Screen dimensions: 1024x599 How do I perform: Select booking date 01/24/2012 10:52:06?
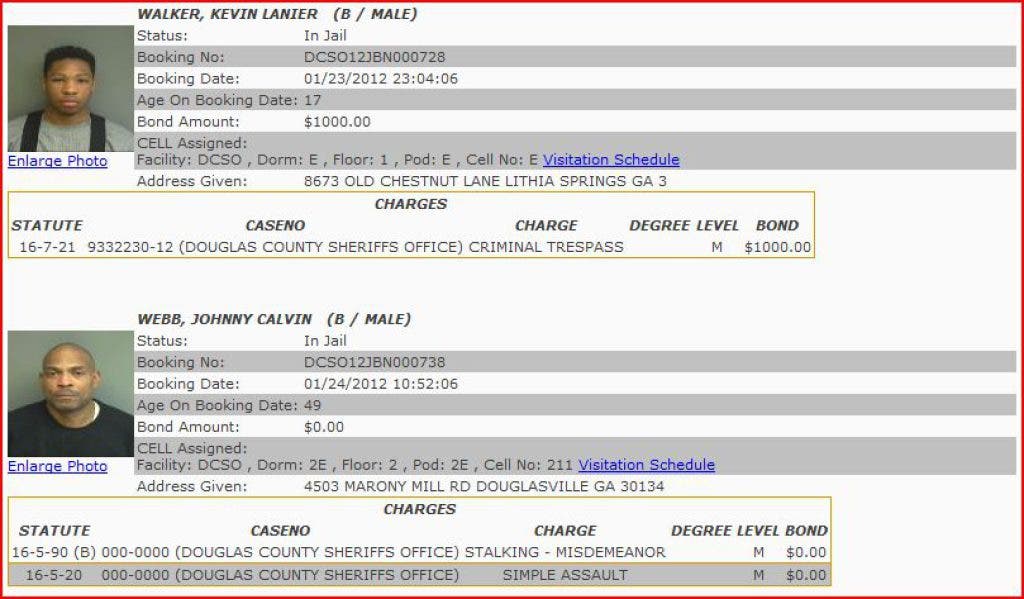[x=380, y=384]
